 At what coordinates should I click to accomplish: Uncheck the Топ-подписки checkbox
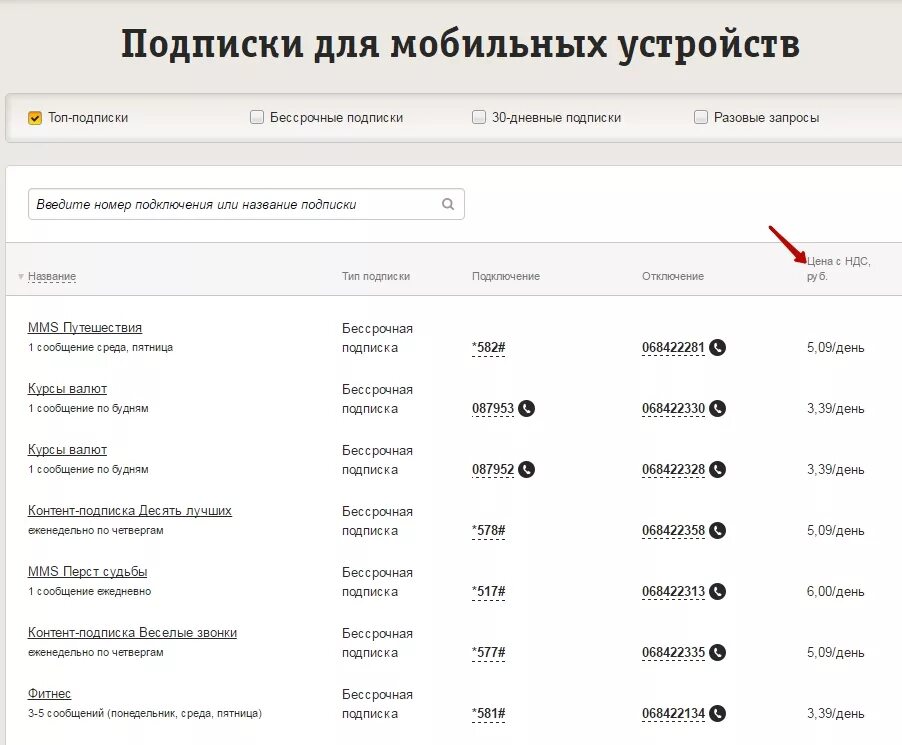pos(35,118)
